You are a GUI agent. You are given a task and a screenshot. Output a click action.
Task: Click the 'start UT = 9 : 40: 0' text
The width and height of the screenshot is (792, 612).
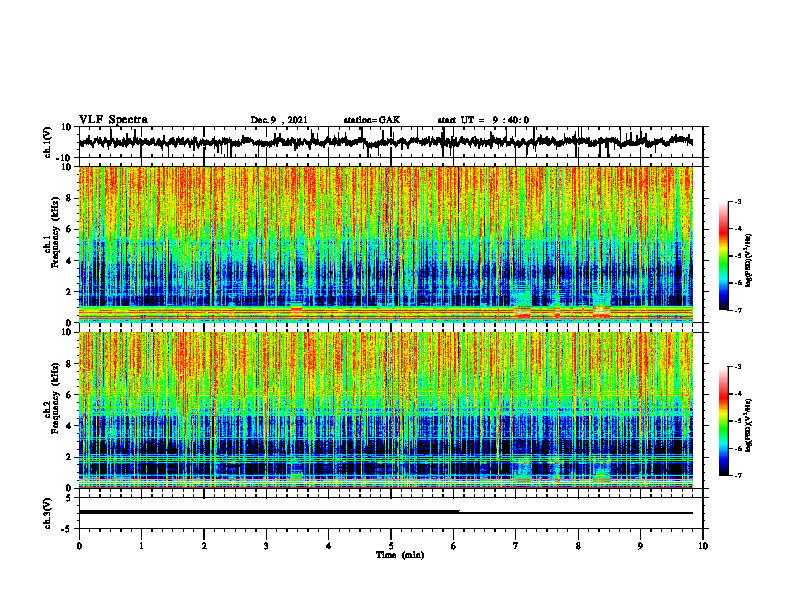point(483,120)
